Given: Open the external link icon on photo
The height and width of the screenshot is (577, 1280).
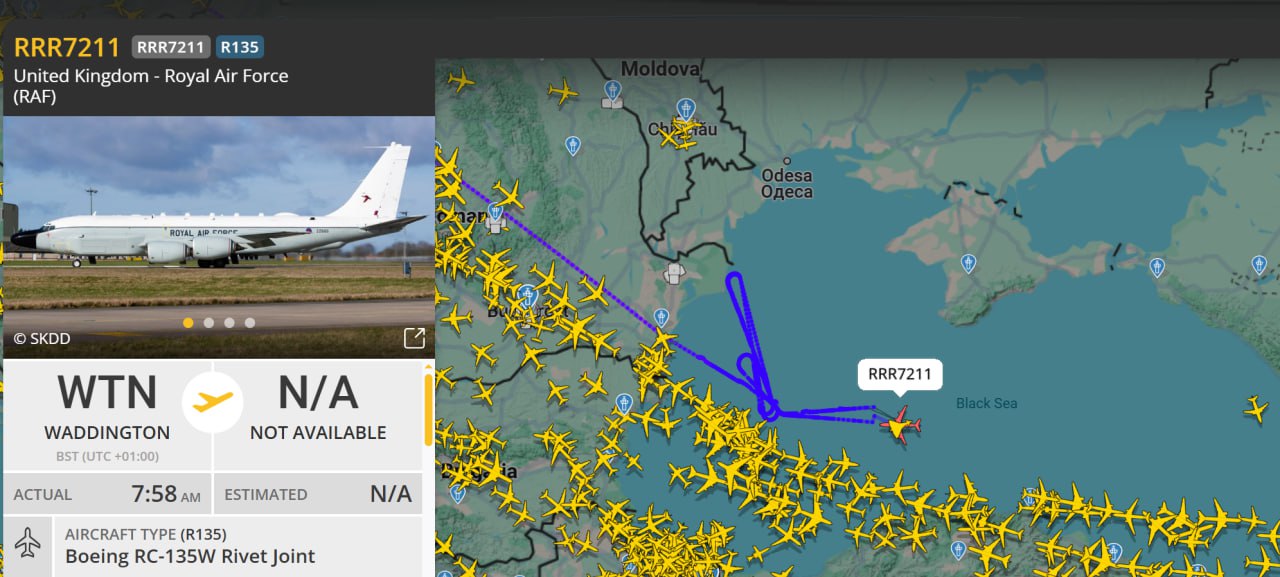Looking at the screenshot, I should pos(414,338).
